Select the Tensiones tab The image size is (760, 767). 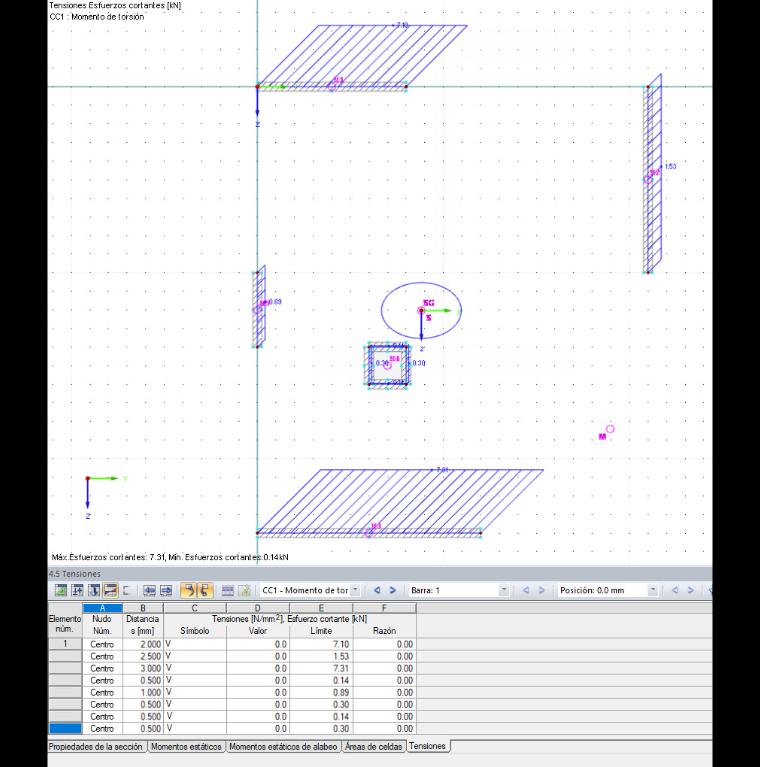click(427, 746)
